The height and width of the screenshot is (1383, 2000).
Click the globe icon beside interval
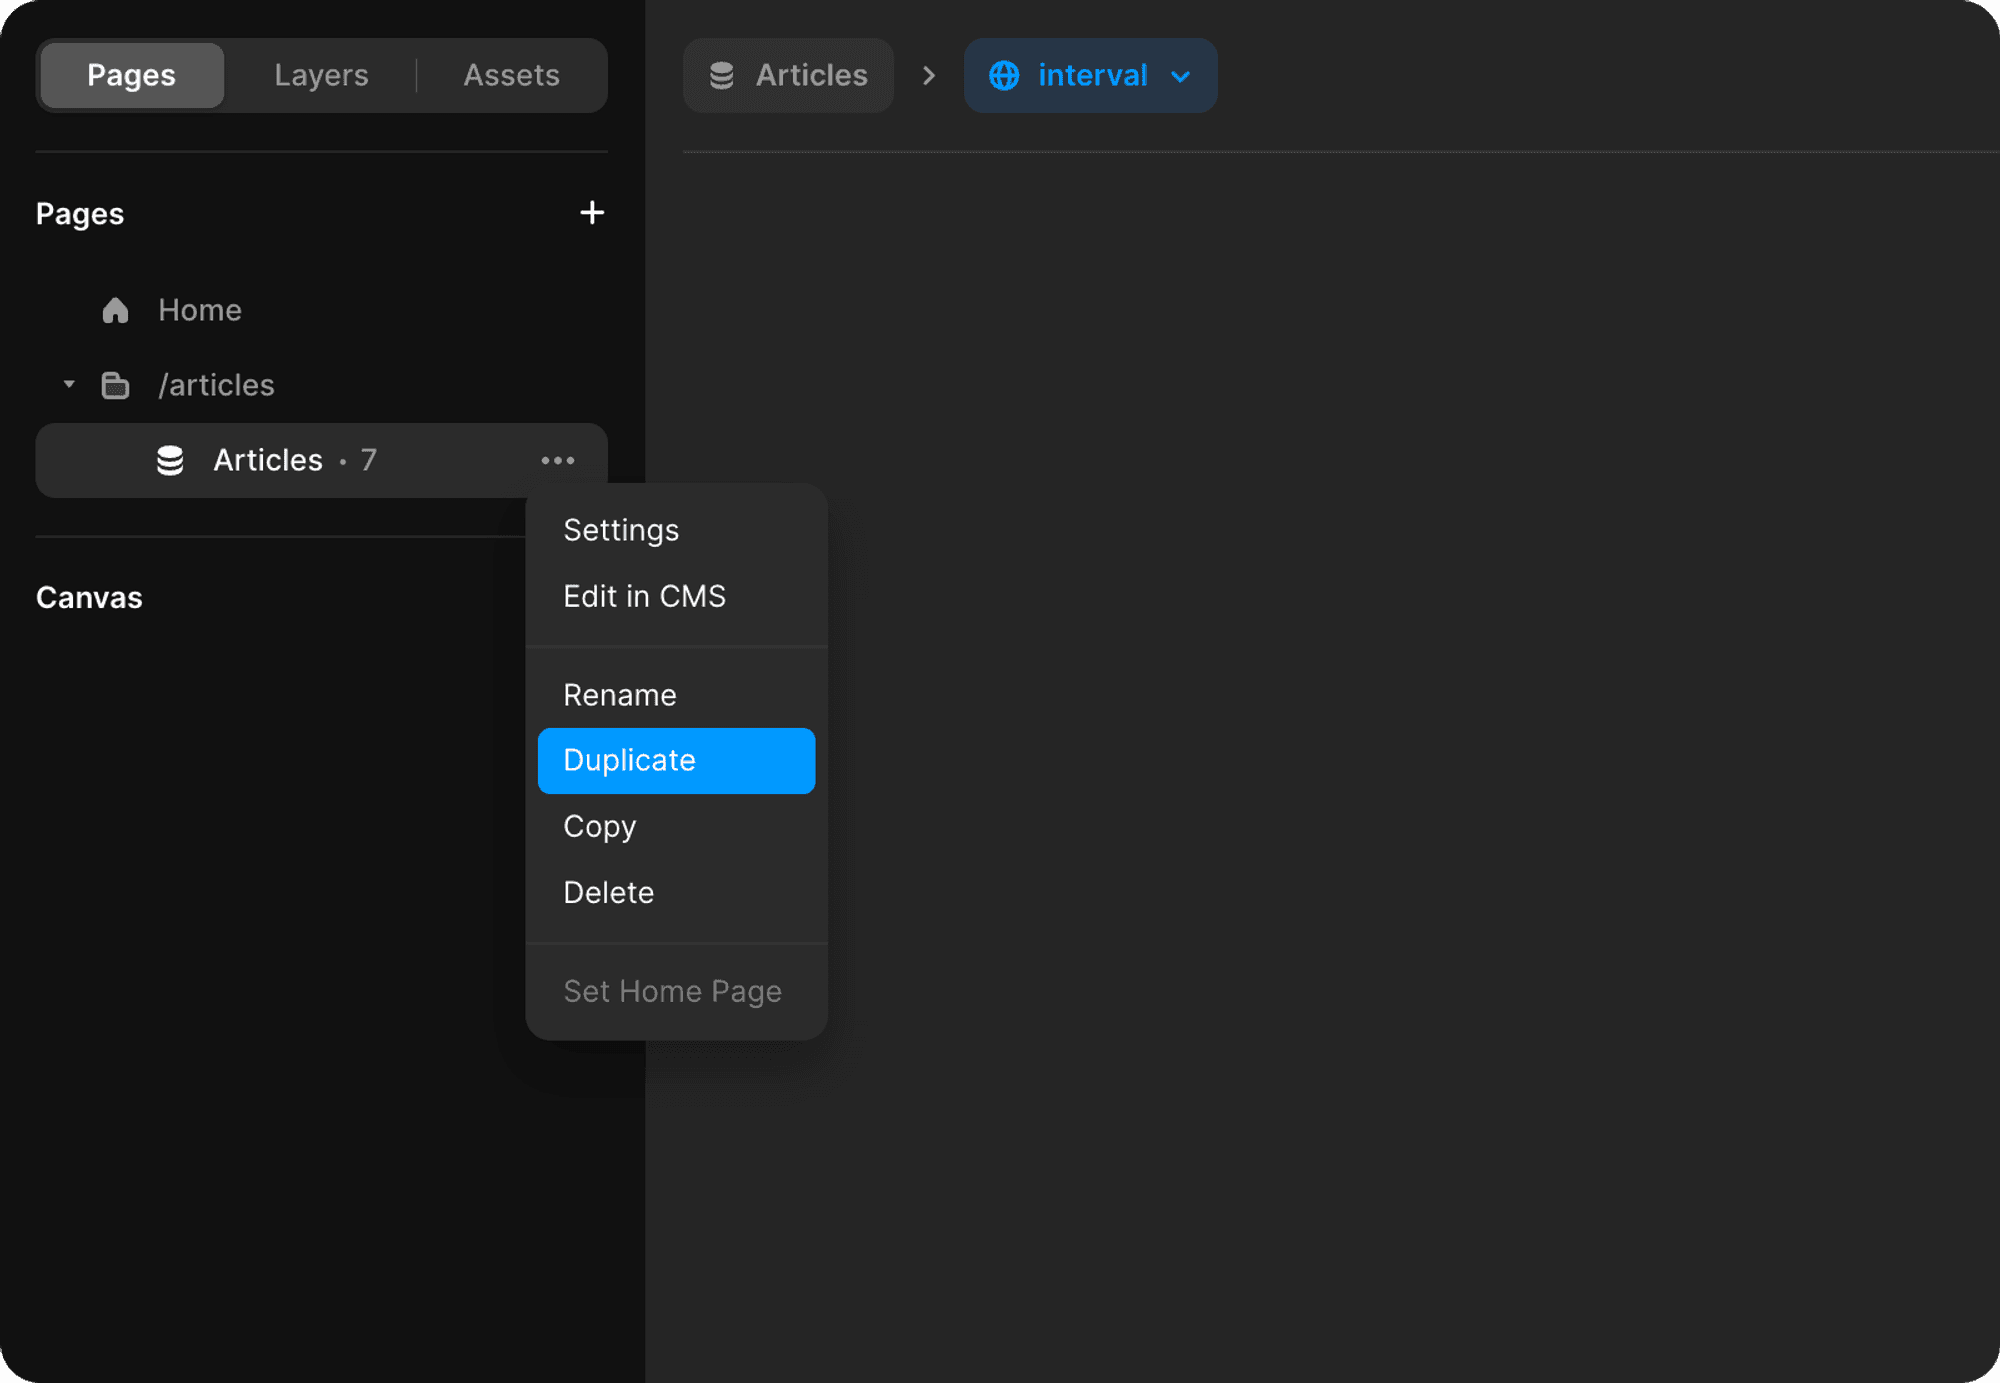tap(1004, 76)
